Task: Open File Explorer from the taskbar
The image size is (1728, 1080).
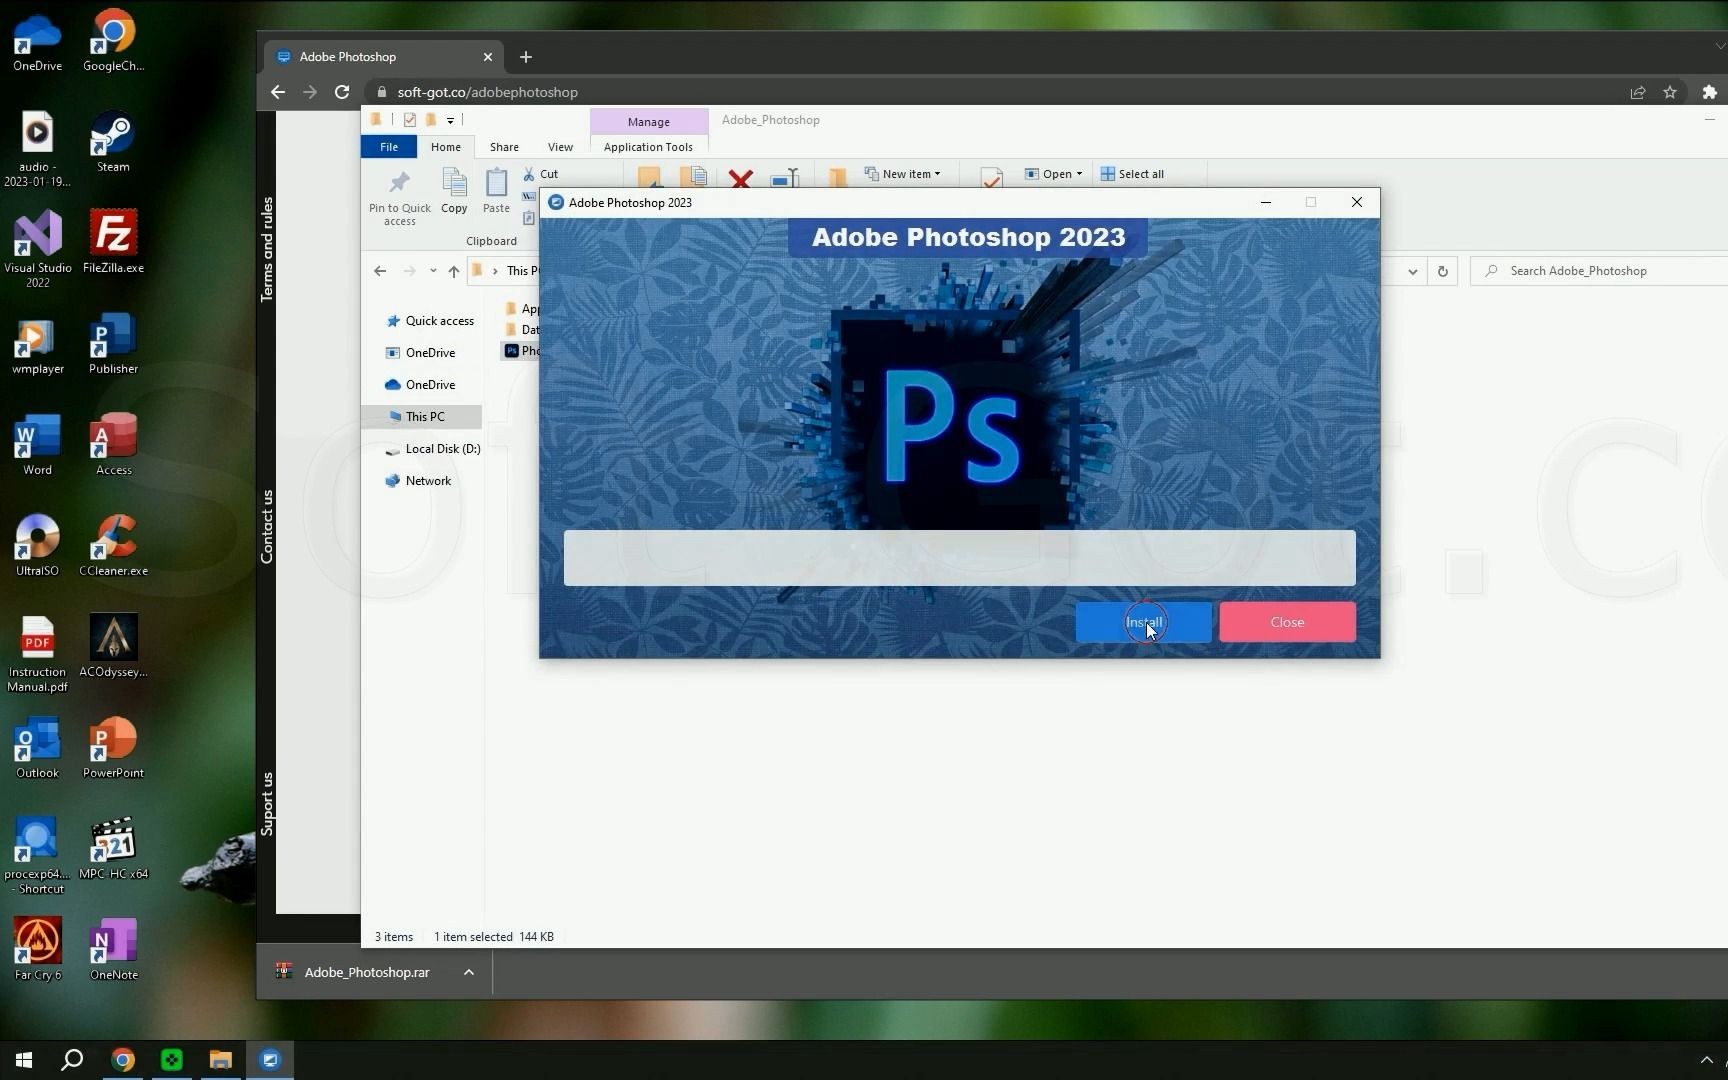Action: (x=220, y=1060)
